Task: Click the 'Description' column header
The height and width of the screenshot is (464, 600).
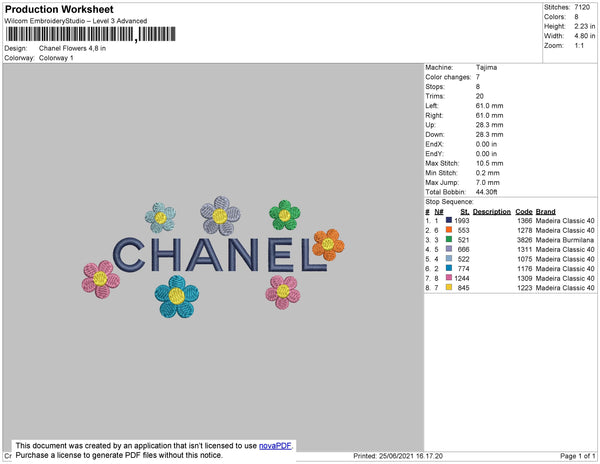Action: pos(492,212)
